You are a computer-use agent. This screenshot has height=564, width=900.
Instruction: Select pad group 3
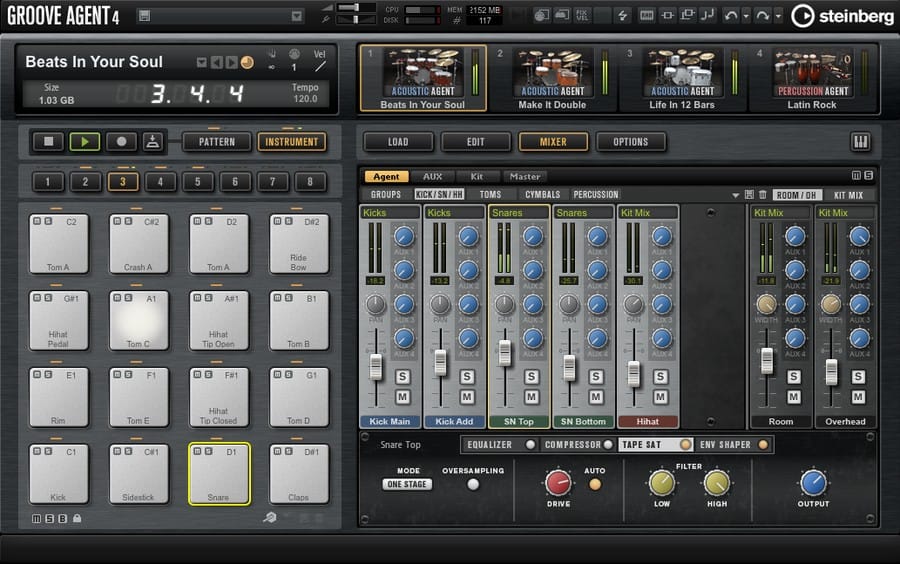tap(122, 182)
